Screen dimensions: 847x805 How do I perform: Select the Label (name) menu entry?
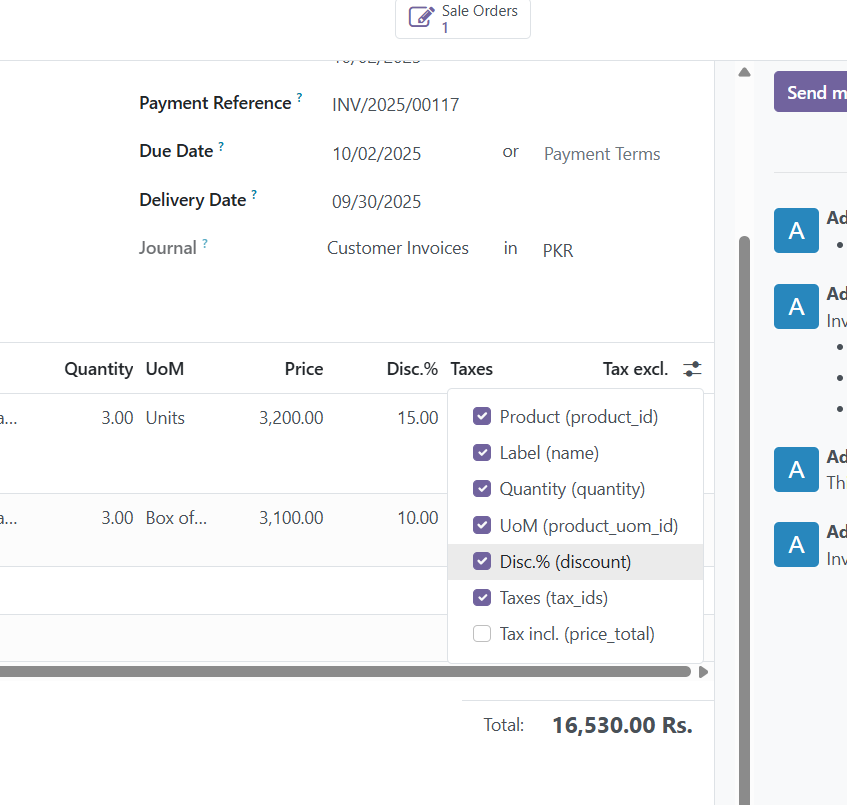tap(549, 453)
